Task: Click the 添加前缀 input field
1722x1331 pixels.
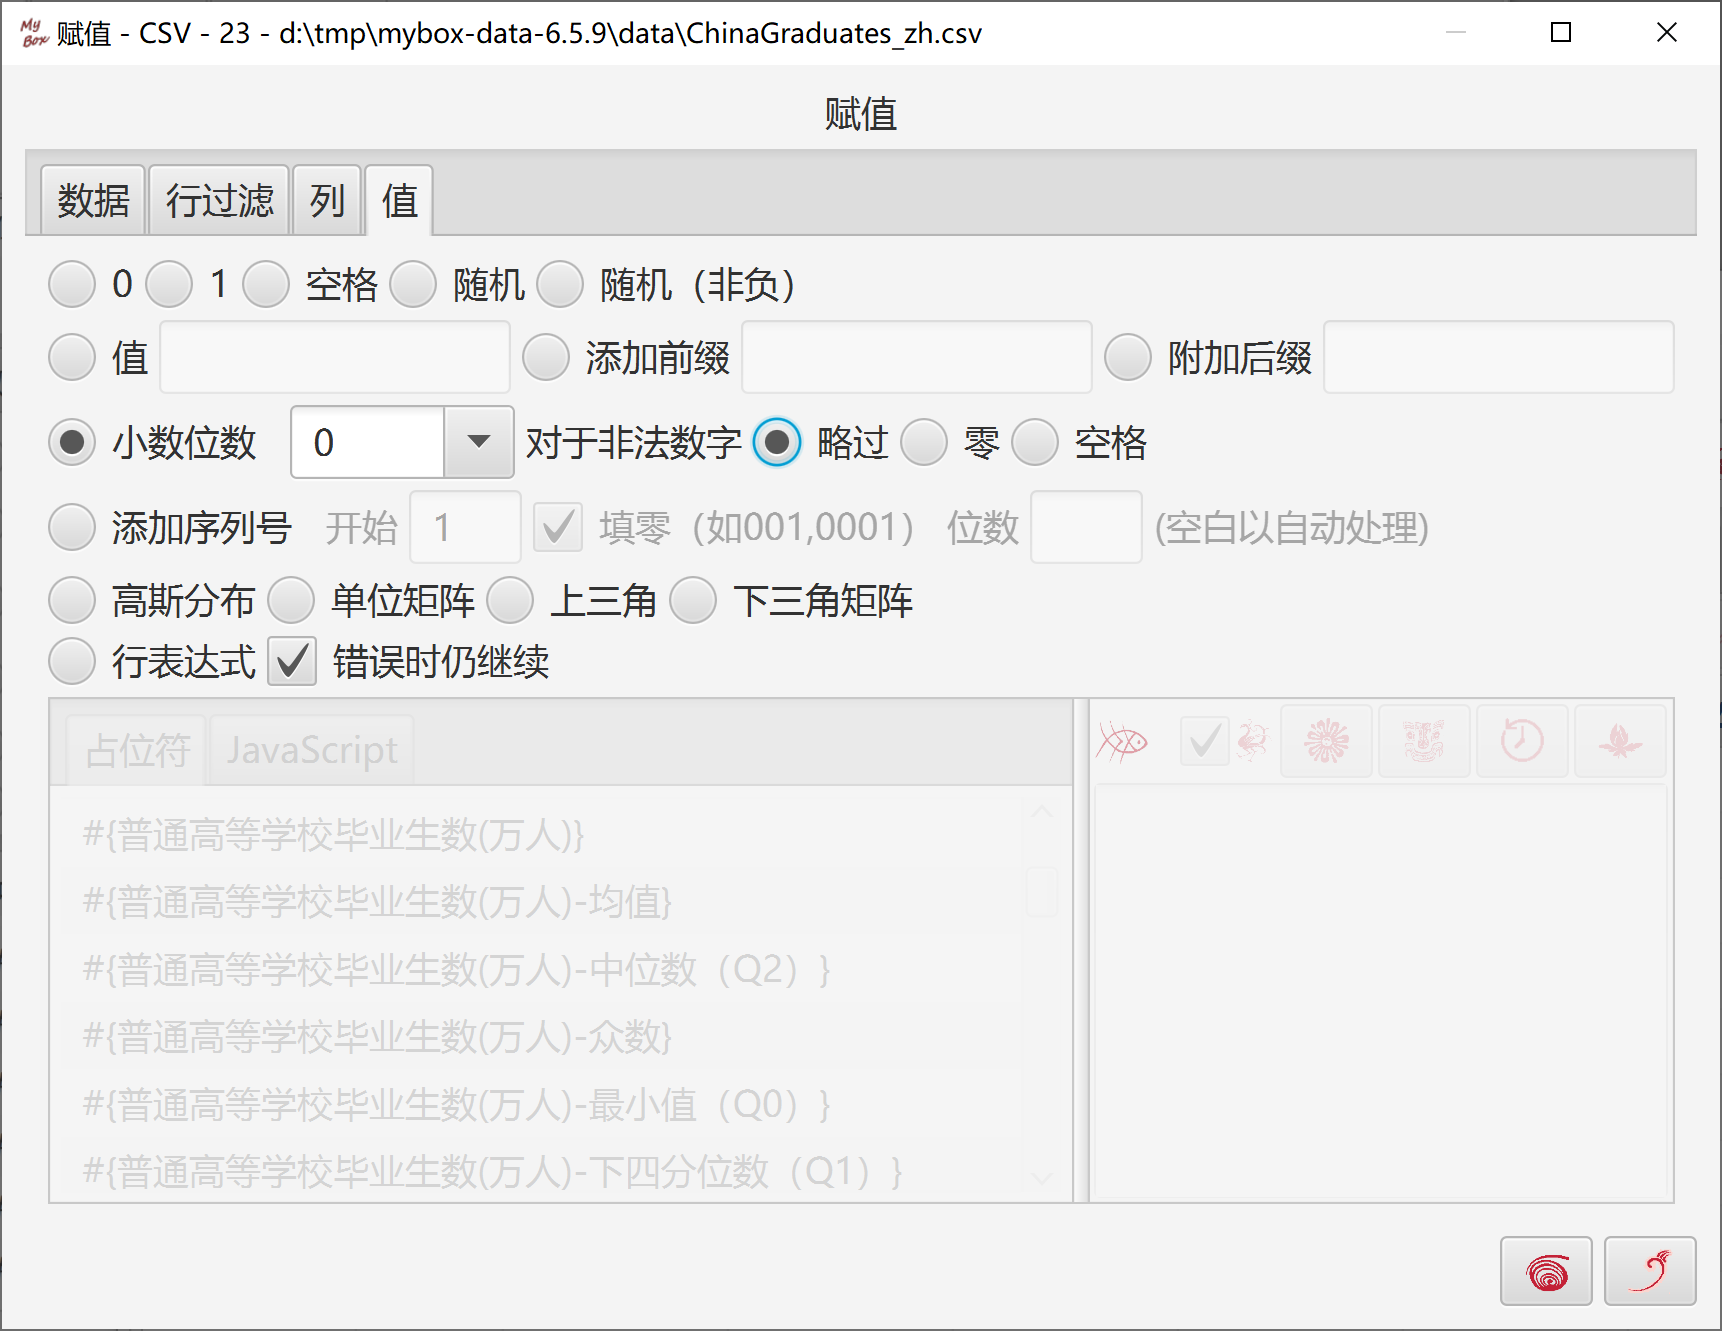Action: click(917, 357)
